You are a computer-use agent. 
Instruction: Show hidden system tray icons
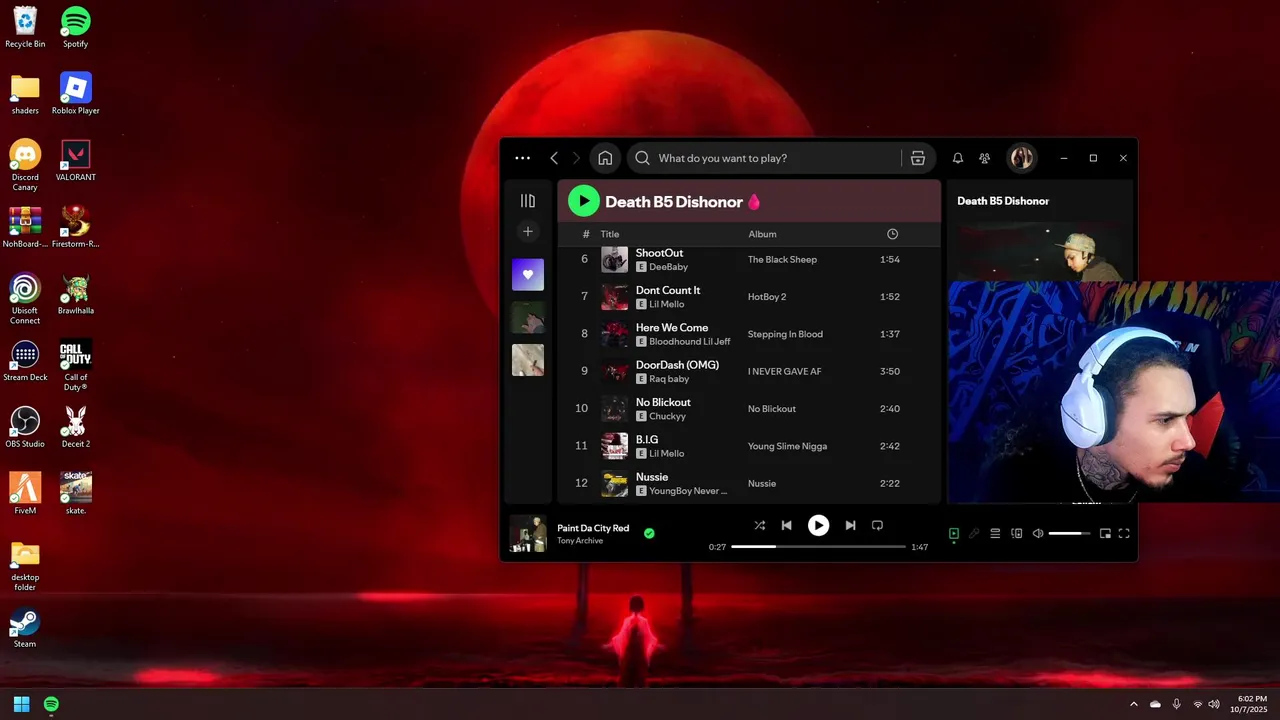pyautogui.click(x=1133, y=704)
